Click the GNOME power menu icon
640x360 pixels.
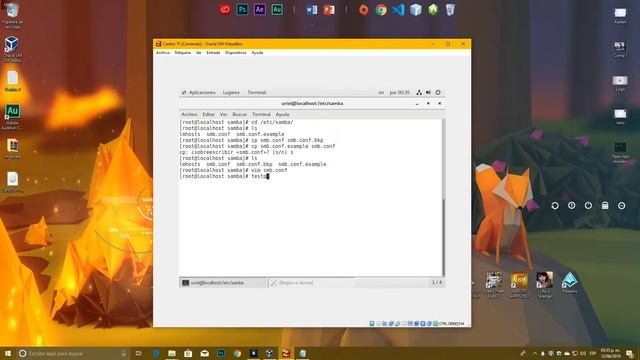tap(438, 93)
